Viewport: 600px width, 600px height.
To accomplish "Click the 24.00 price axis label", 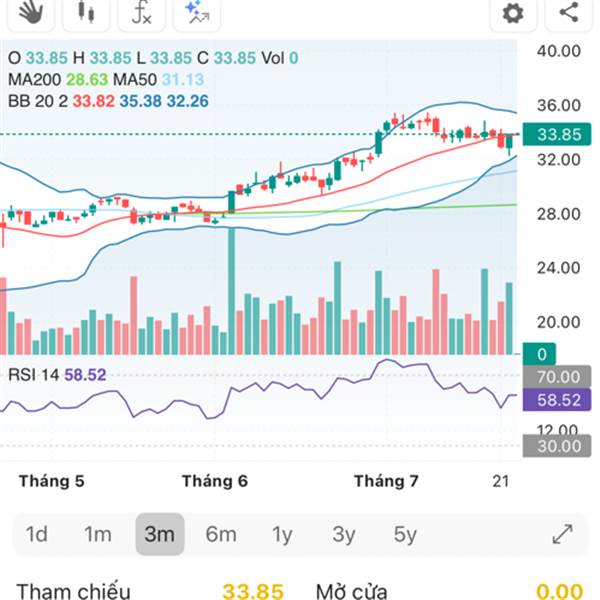I will (x=559, y=268).
